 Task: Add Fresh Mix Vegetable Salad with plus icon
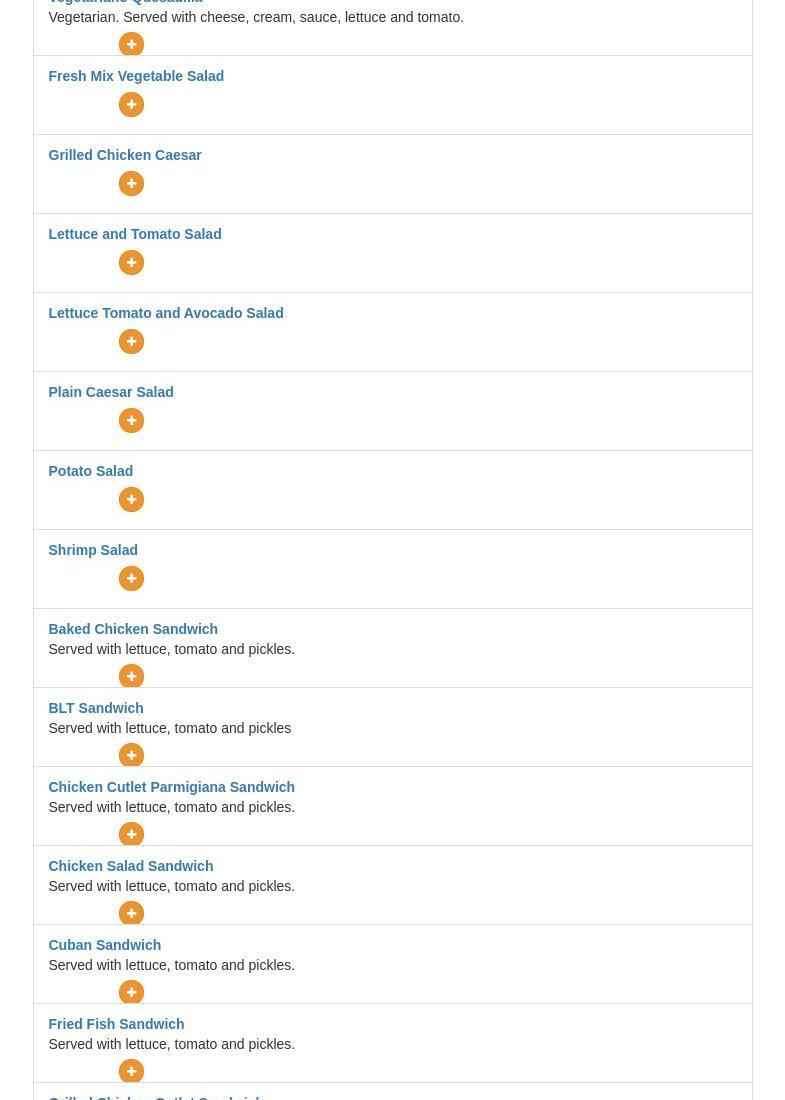(x=131, y=105)
